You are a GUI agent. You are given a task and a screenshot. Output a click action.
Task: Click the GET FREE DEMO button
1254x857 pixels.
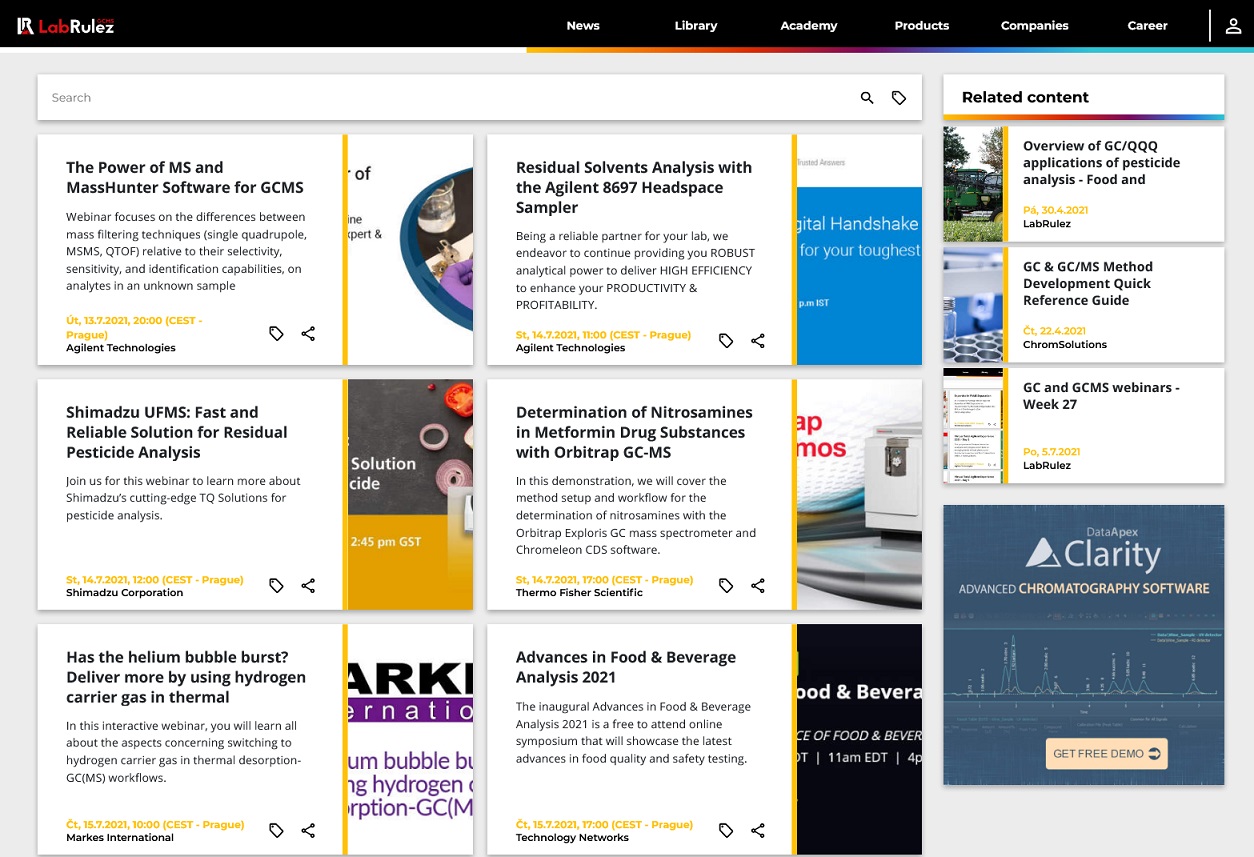click(x=1106, y=753)
